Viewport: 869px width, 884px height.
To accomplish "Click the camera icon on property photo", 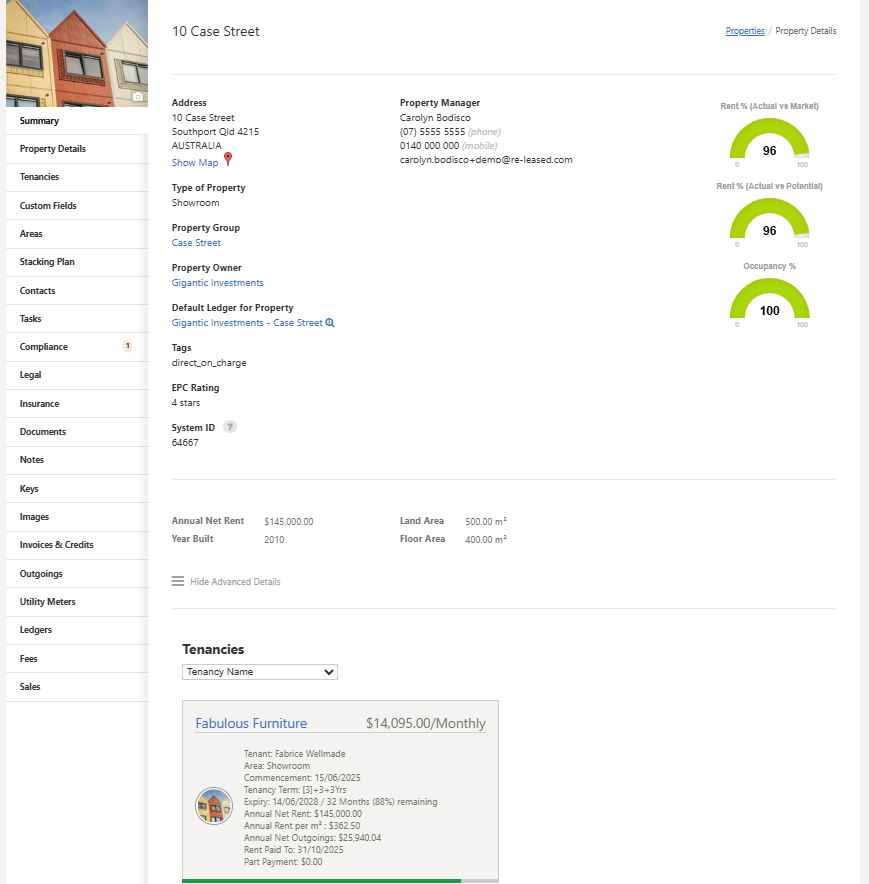I will point(138,97).
